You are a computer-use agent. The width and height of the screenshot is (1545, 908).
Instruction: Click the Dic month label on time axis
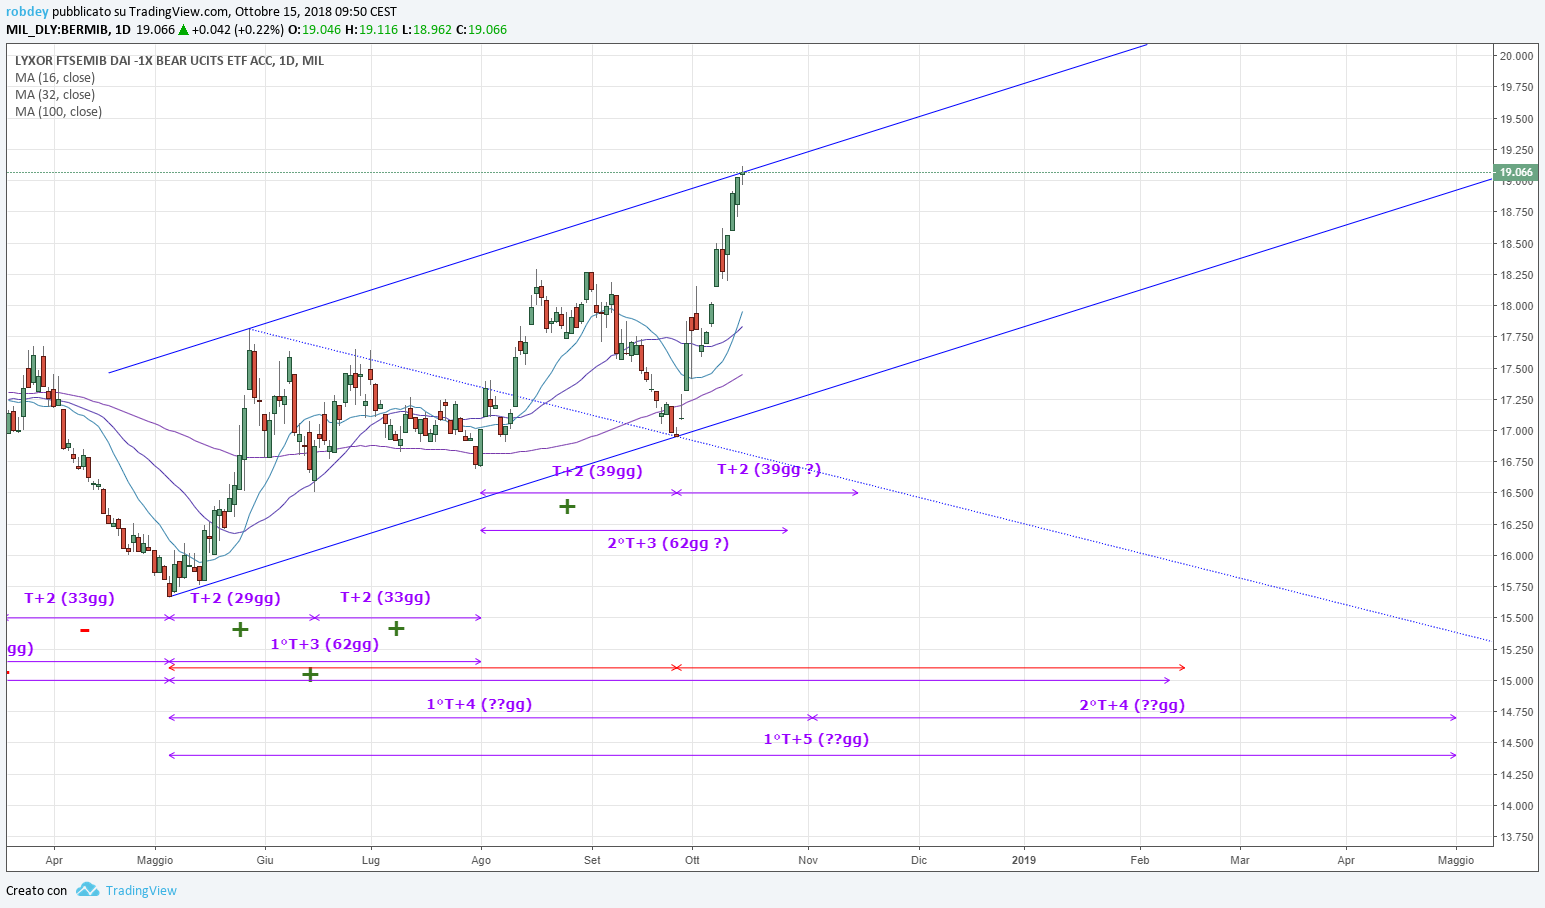pyautogui.click(x=919, y=860)
